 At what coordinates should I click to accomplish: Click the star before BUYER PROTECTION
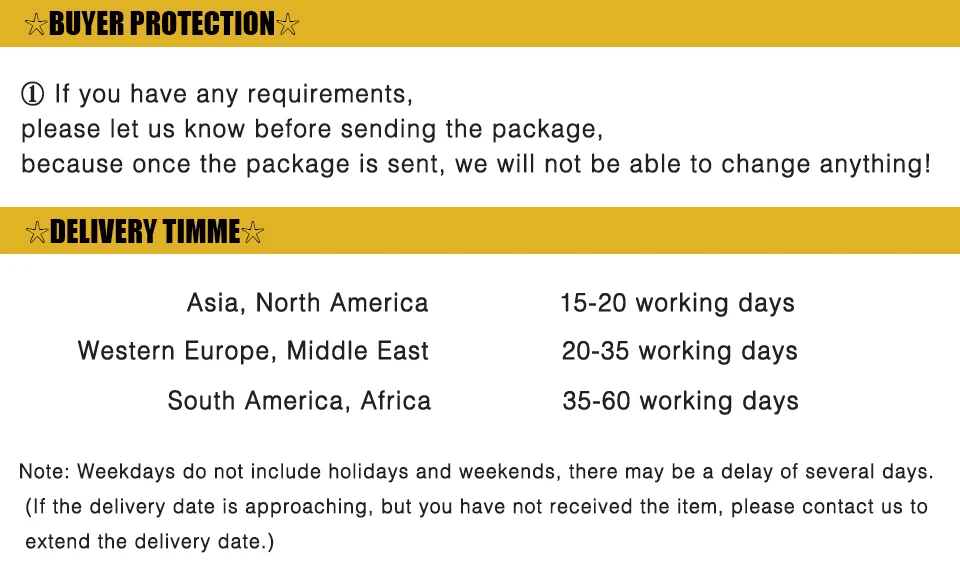click(x=36, y=25)
